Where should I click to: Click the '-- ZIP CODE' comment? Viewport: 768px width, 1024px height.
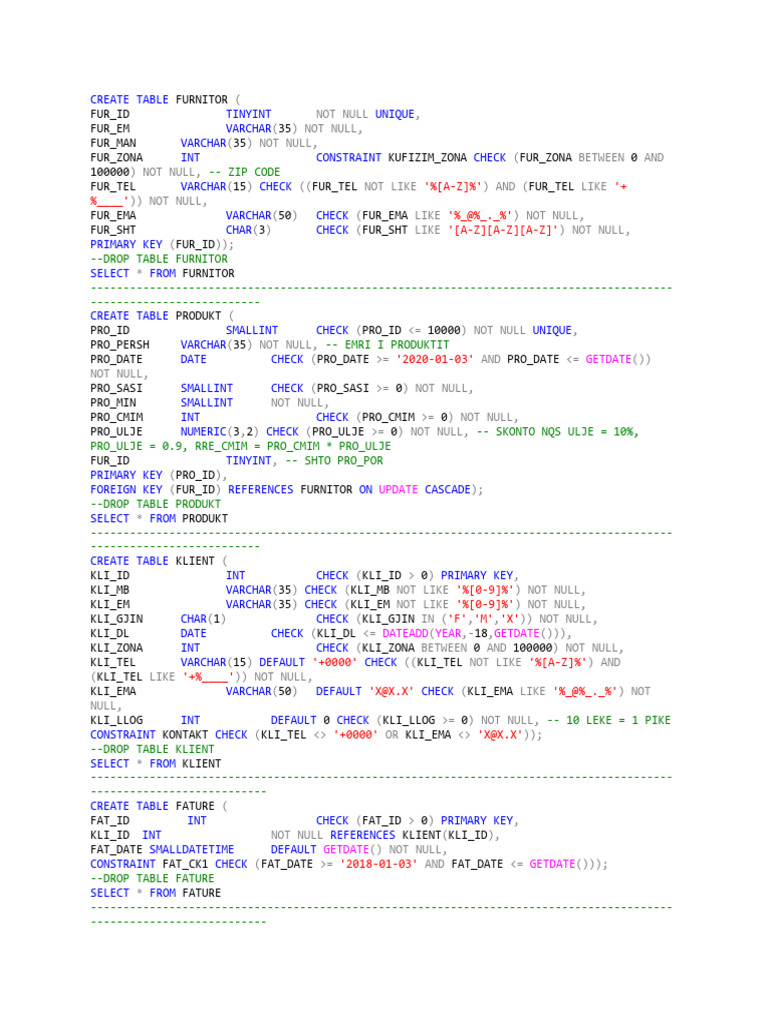(x=244, y=172)
